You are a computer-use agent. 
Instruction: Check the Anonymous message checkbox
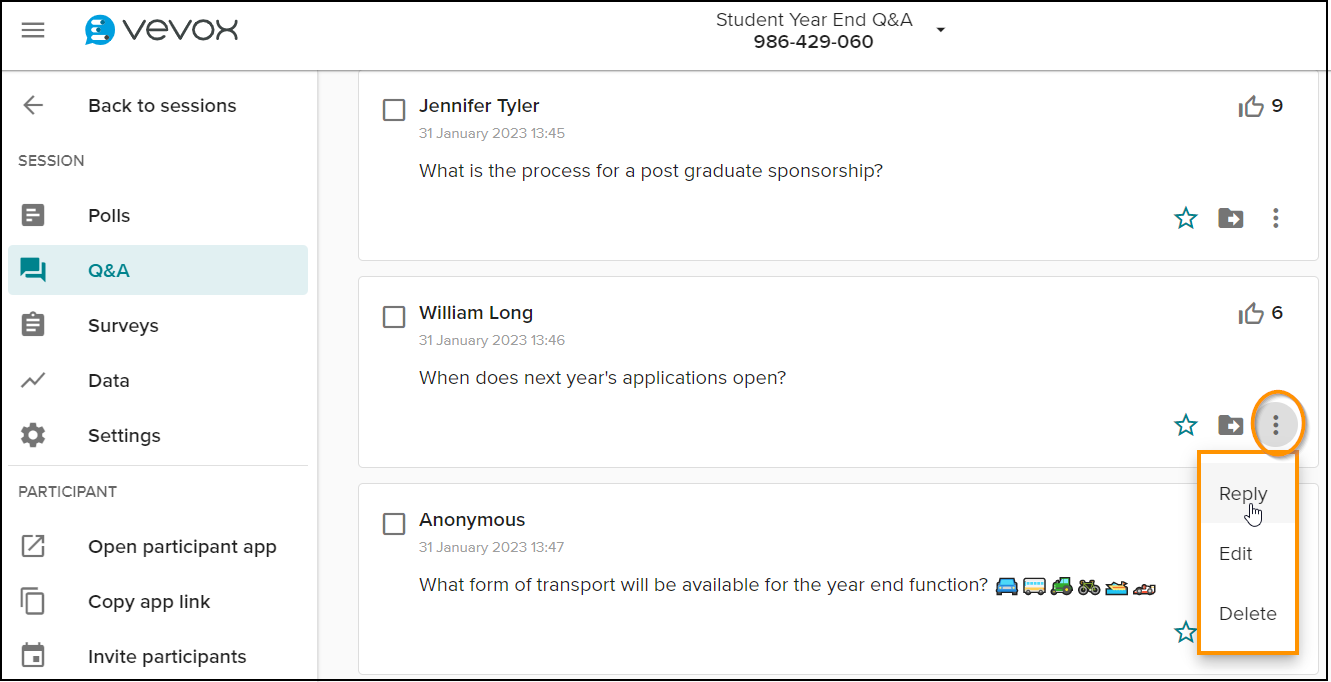tap(394, 523)
